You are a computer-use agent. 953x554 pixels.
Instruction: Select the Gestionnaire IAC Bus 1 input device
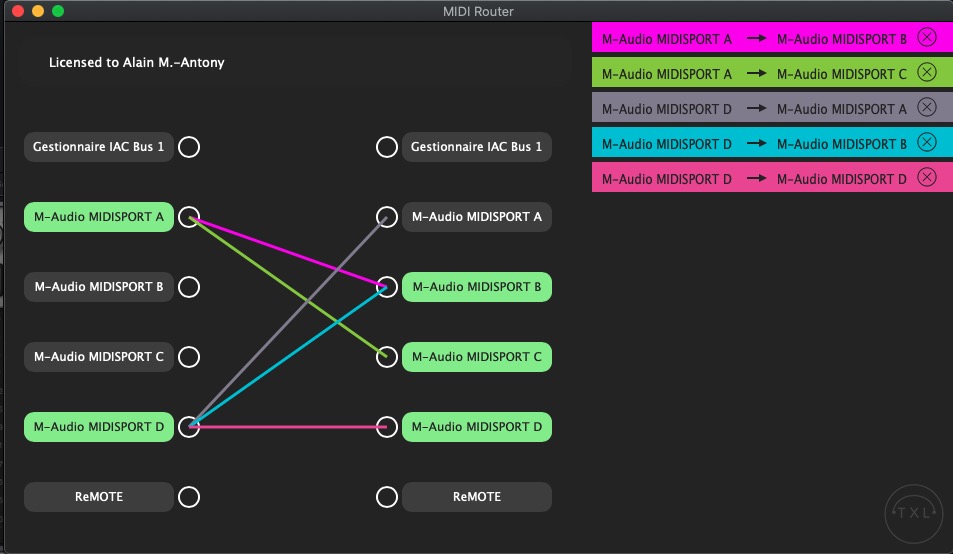pos(98,147)
